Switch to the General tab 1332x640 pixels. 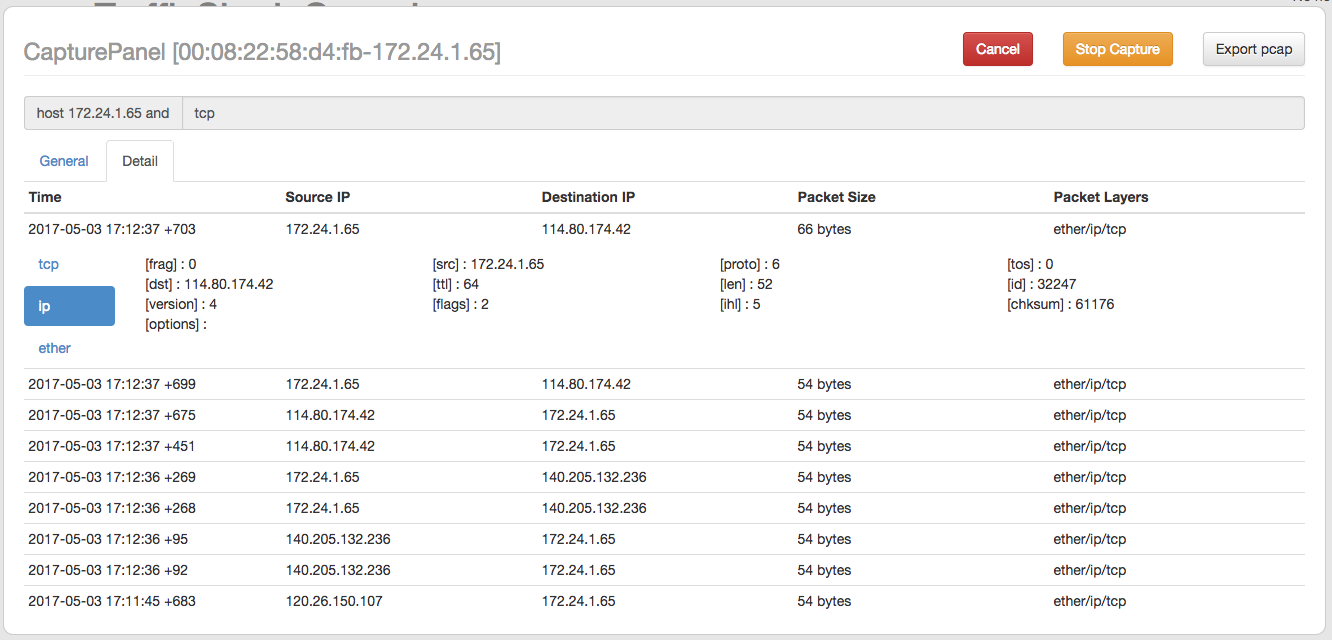(64, 161)
